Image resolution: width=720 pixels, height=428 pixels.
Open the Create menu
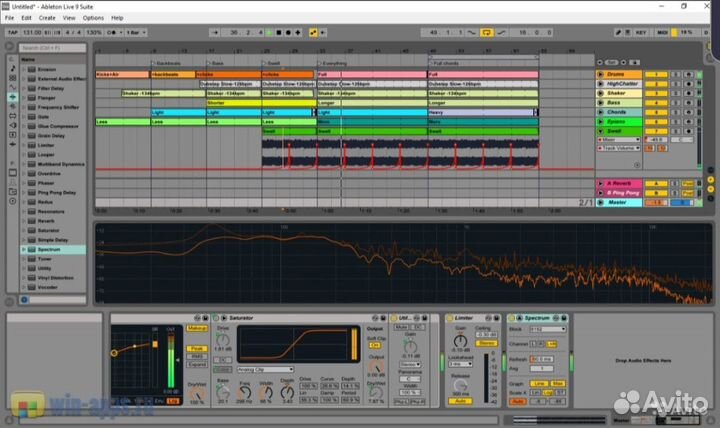(47, 17)
